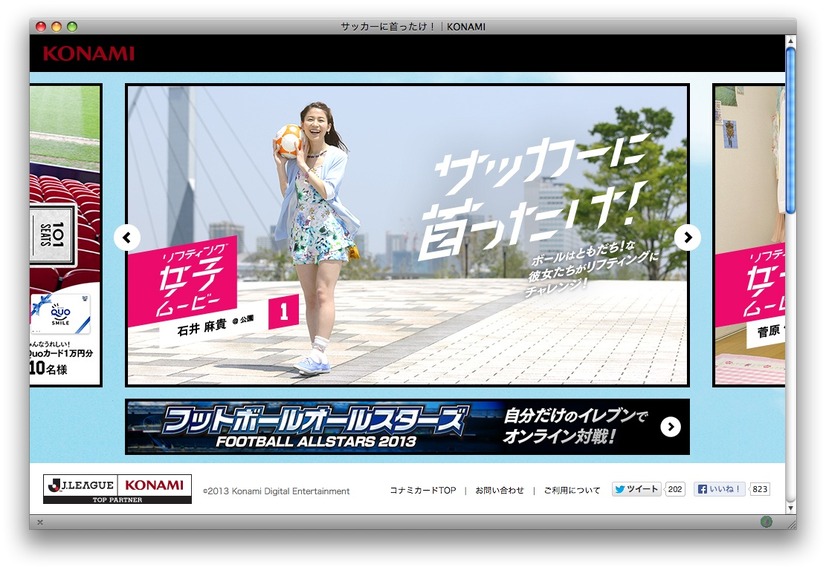Minimize the window with the yellow button
Viewport: 826px width, 570px height.
click(56, 26)
